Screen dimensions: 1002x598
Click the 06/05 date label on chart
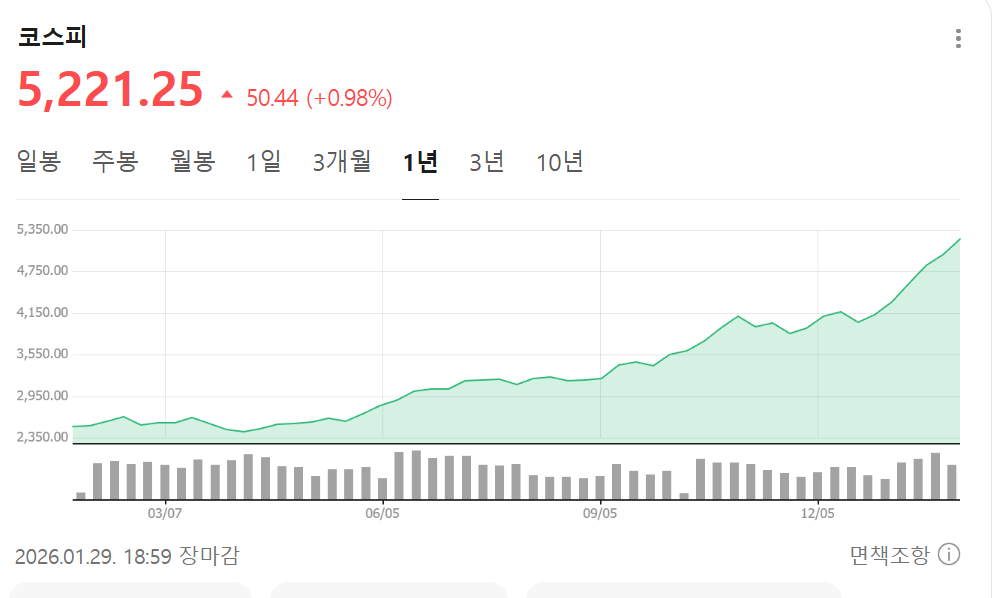pos(382,513)
